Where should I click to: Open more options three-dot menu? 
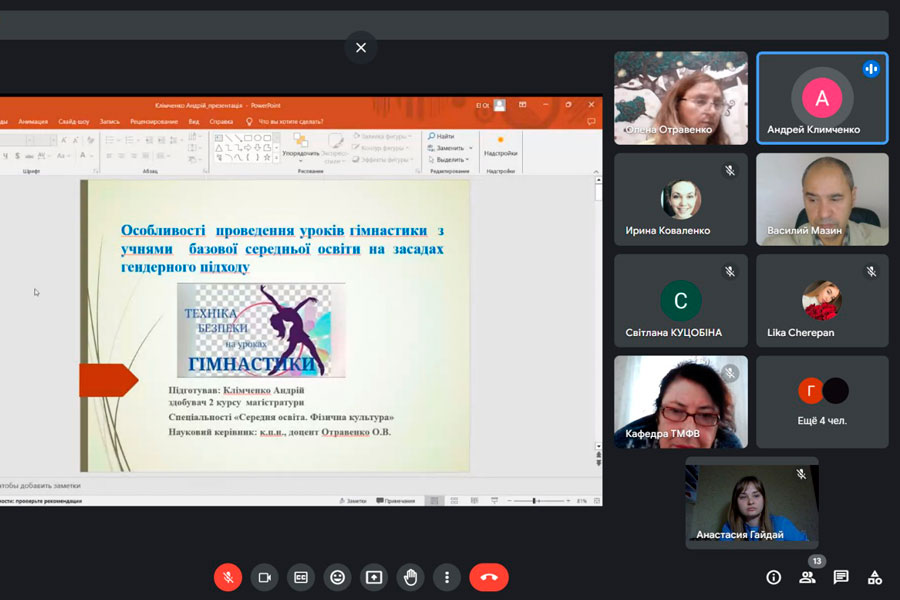[447, 577]
